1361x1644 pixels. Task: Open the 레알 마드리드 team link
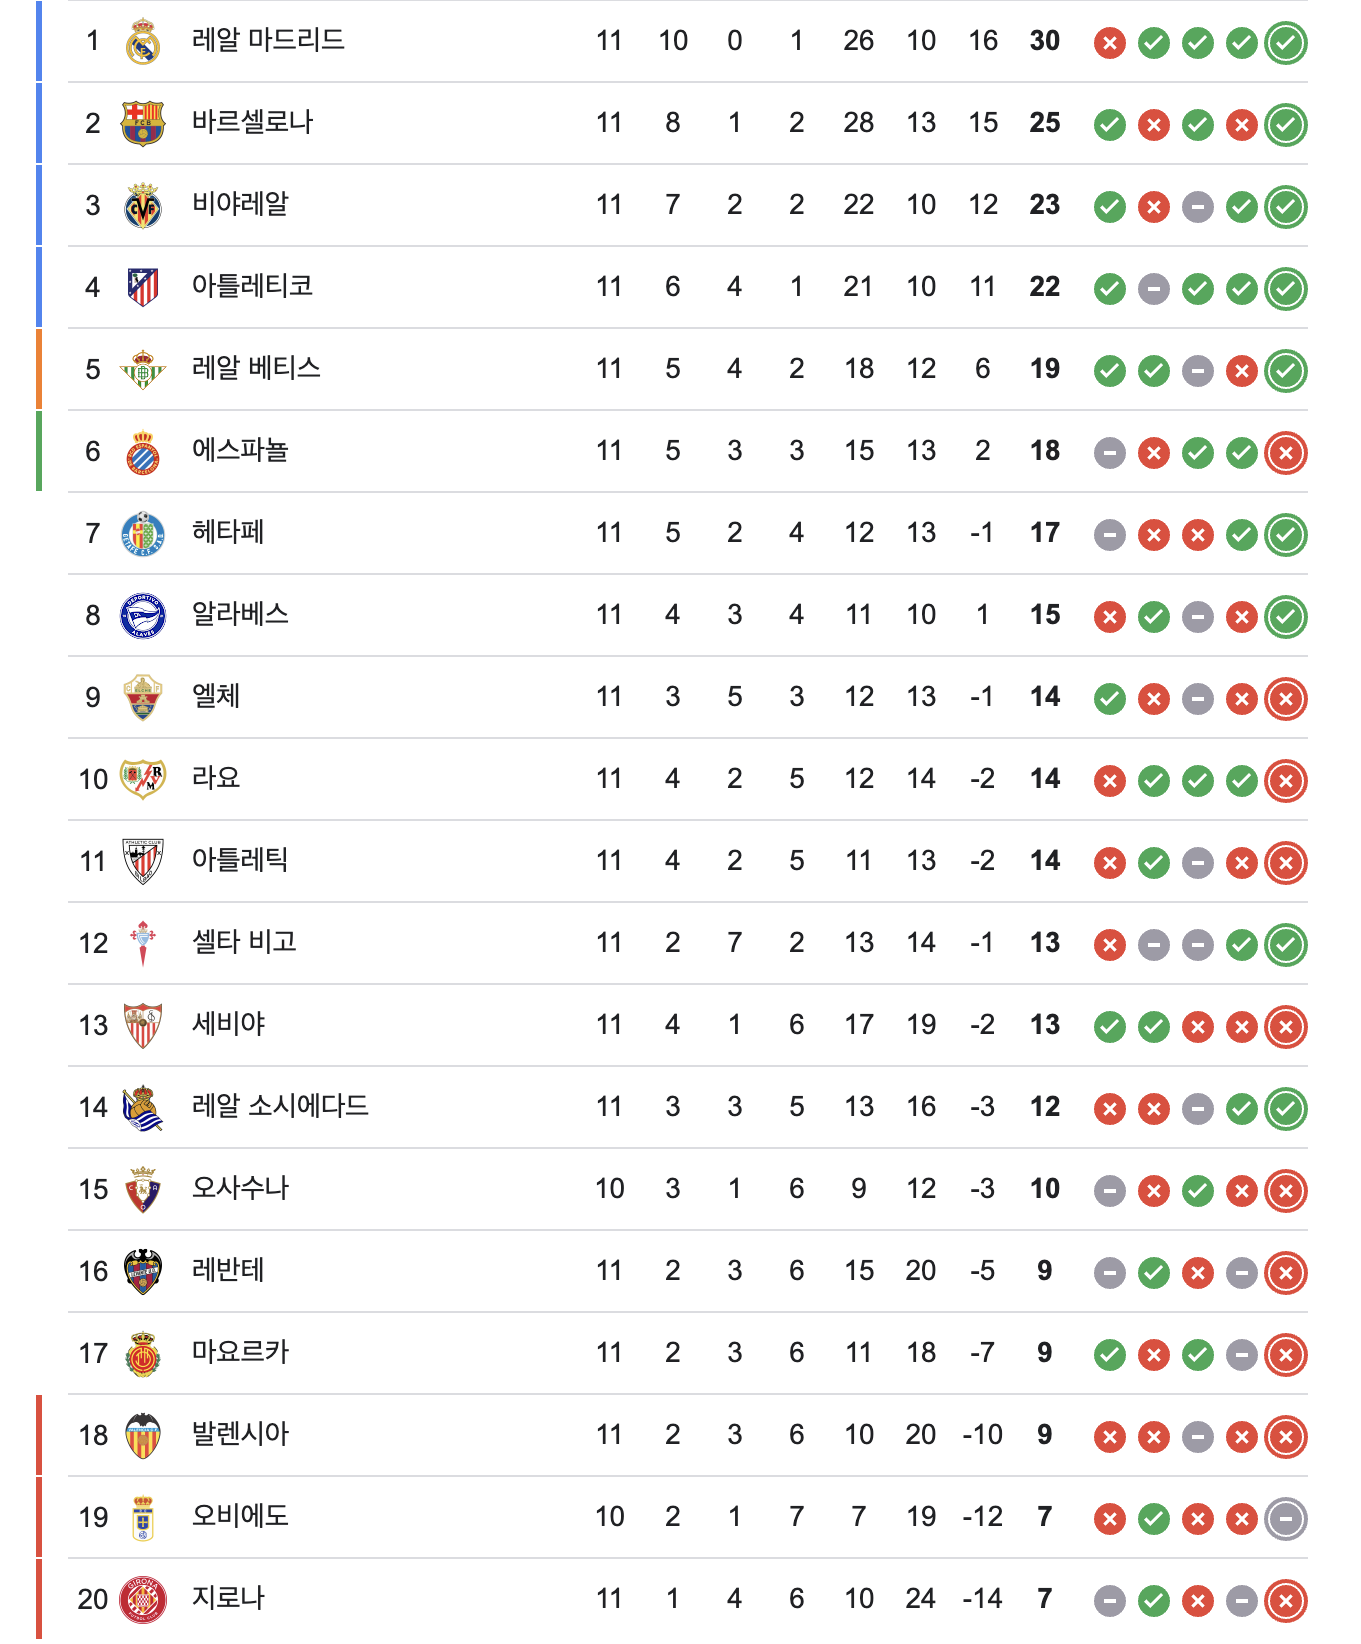[268, 41]
